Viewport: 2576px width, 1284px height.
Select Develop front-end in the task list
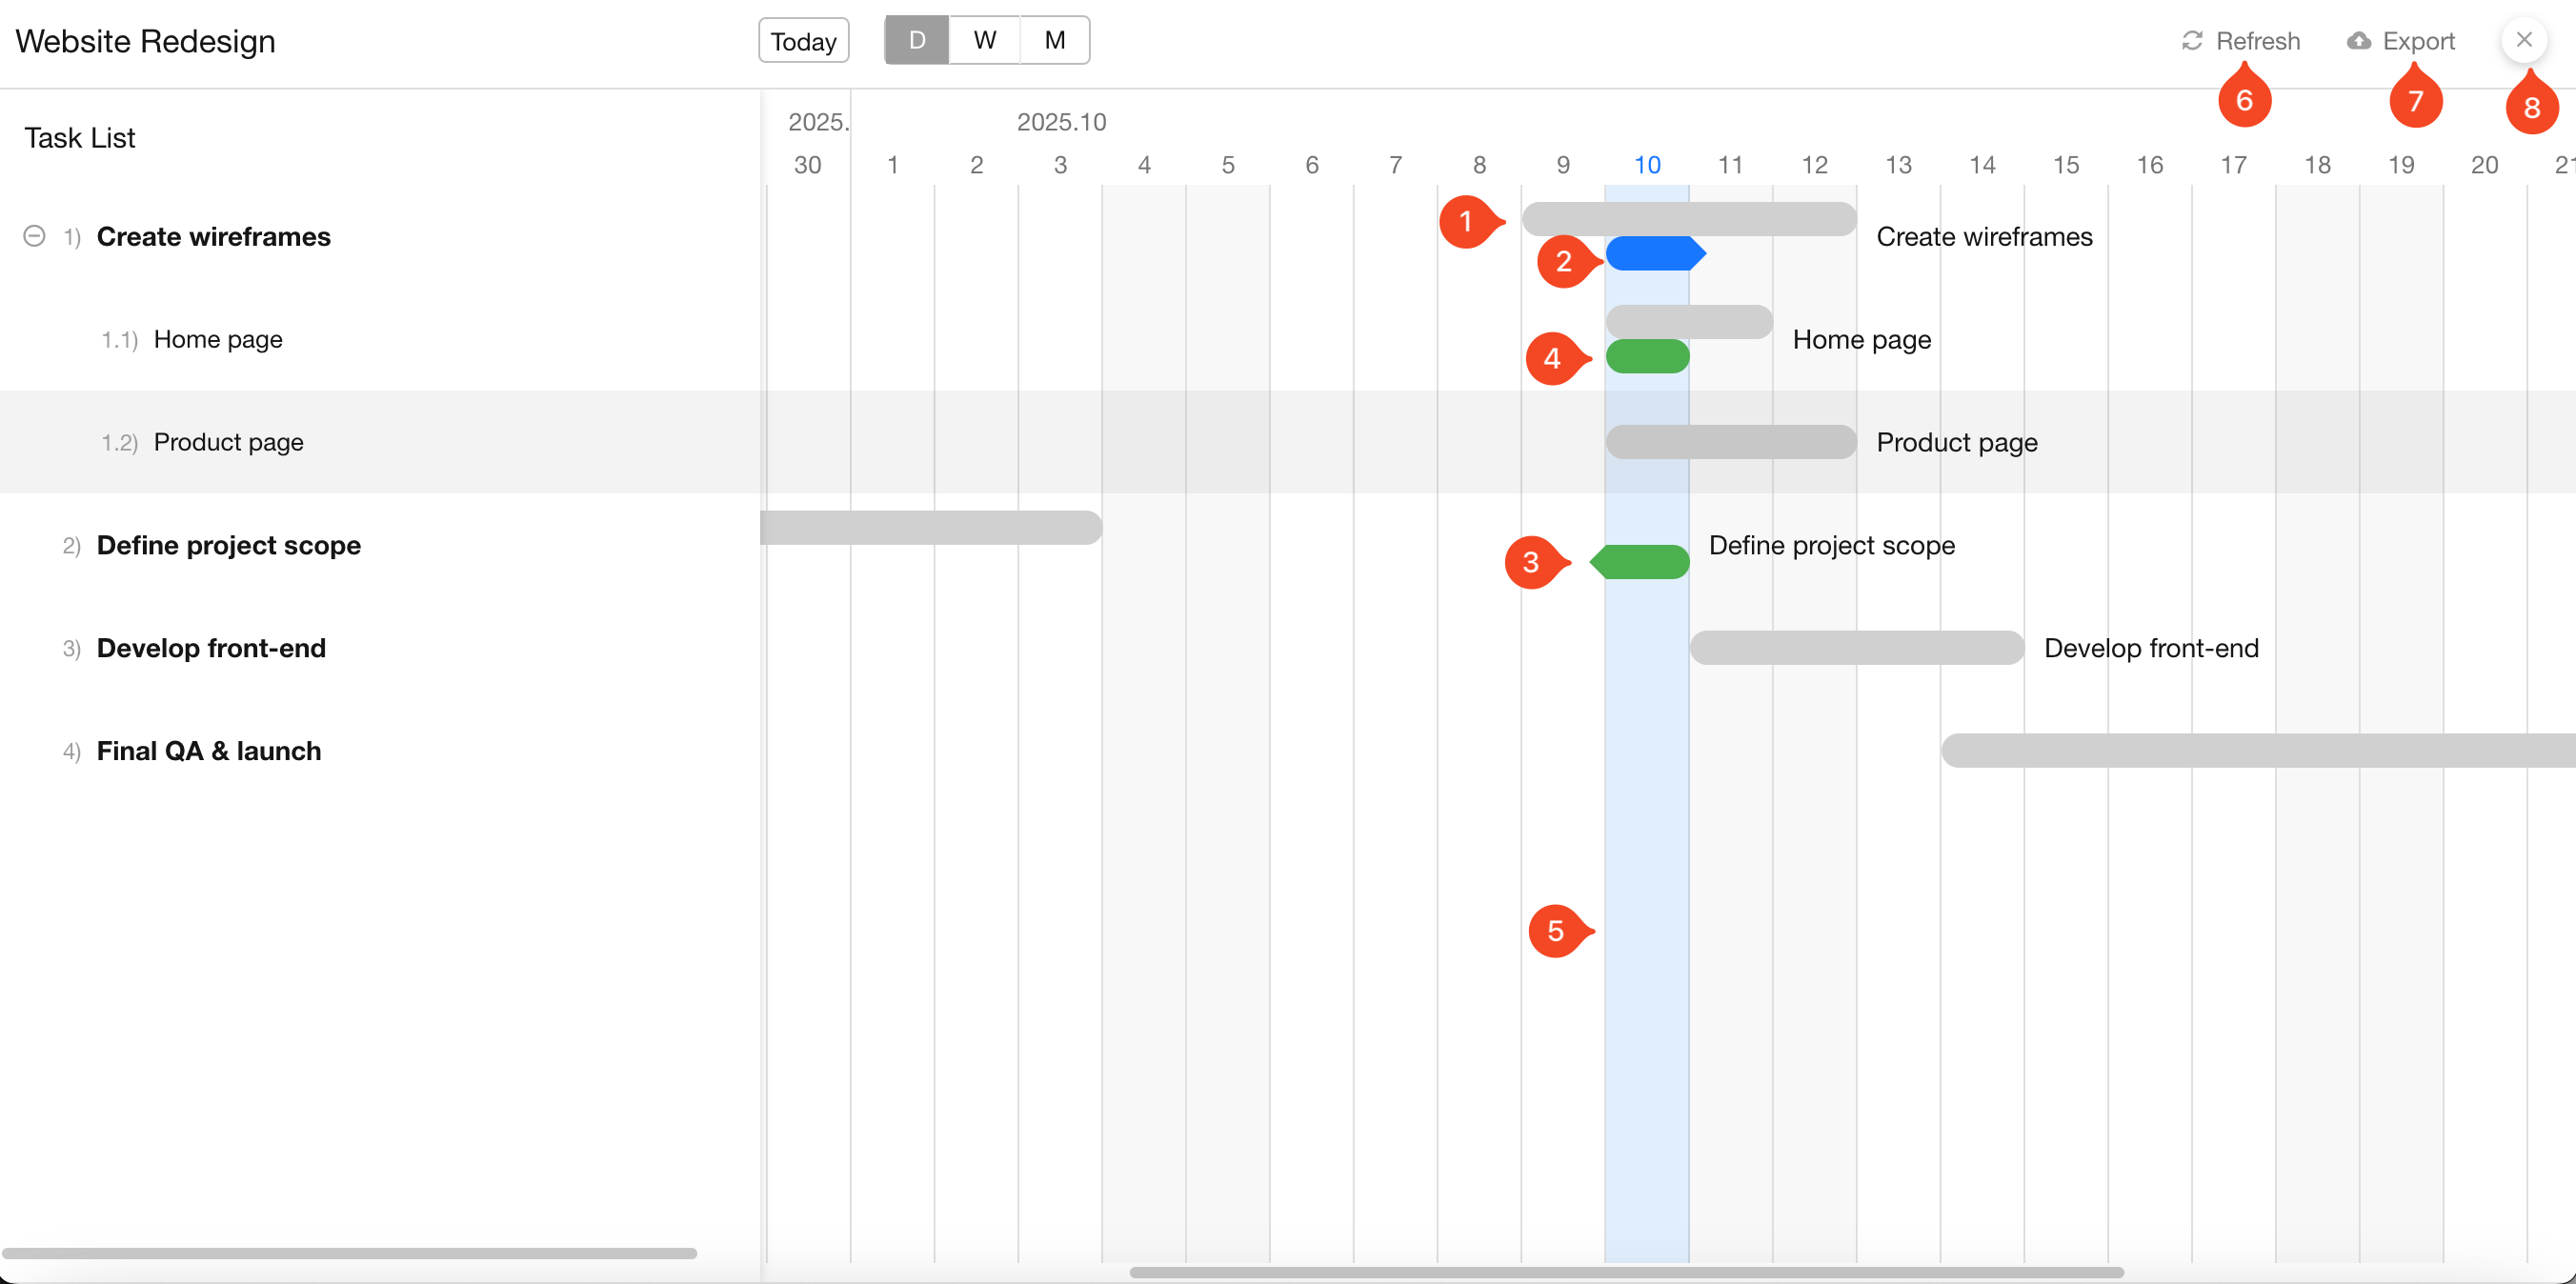click(211, 648)
